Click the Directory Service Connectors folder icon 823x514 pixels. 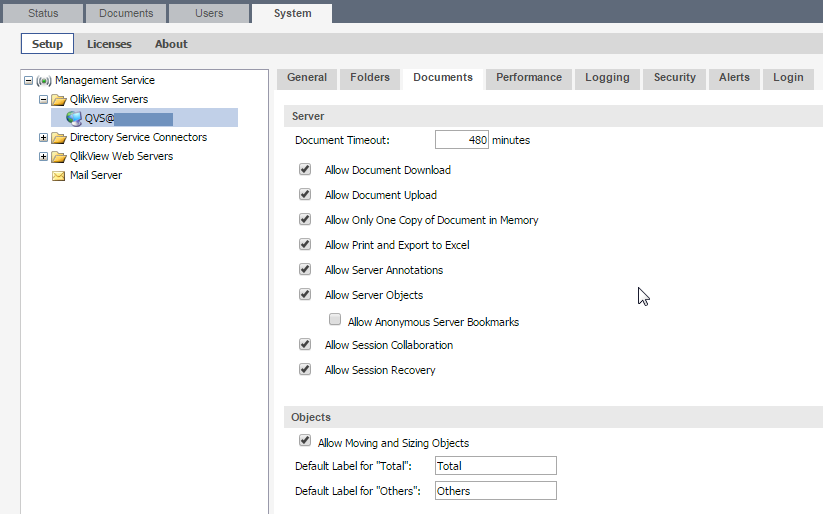[59, 138]
